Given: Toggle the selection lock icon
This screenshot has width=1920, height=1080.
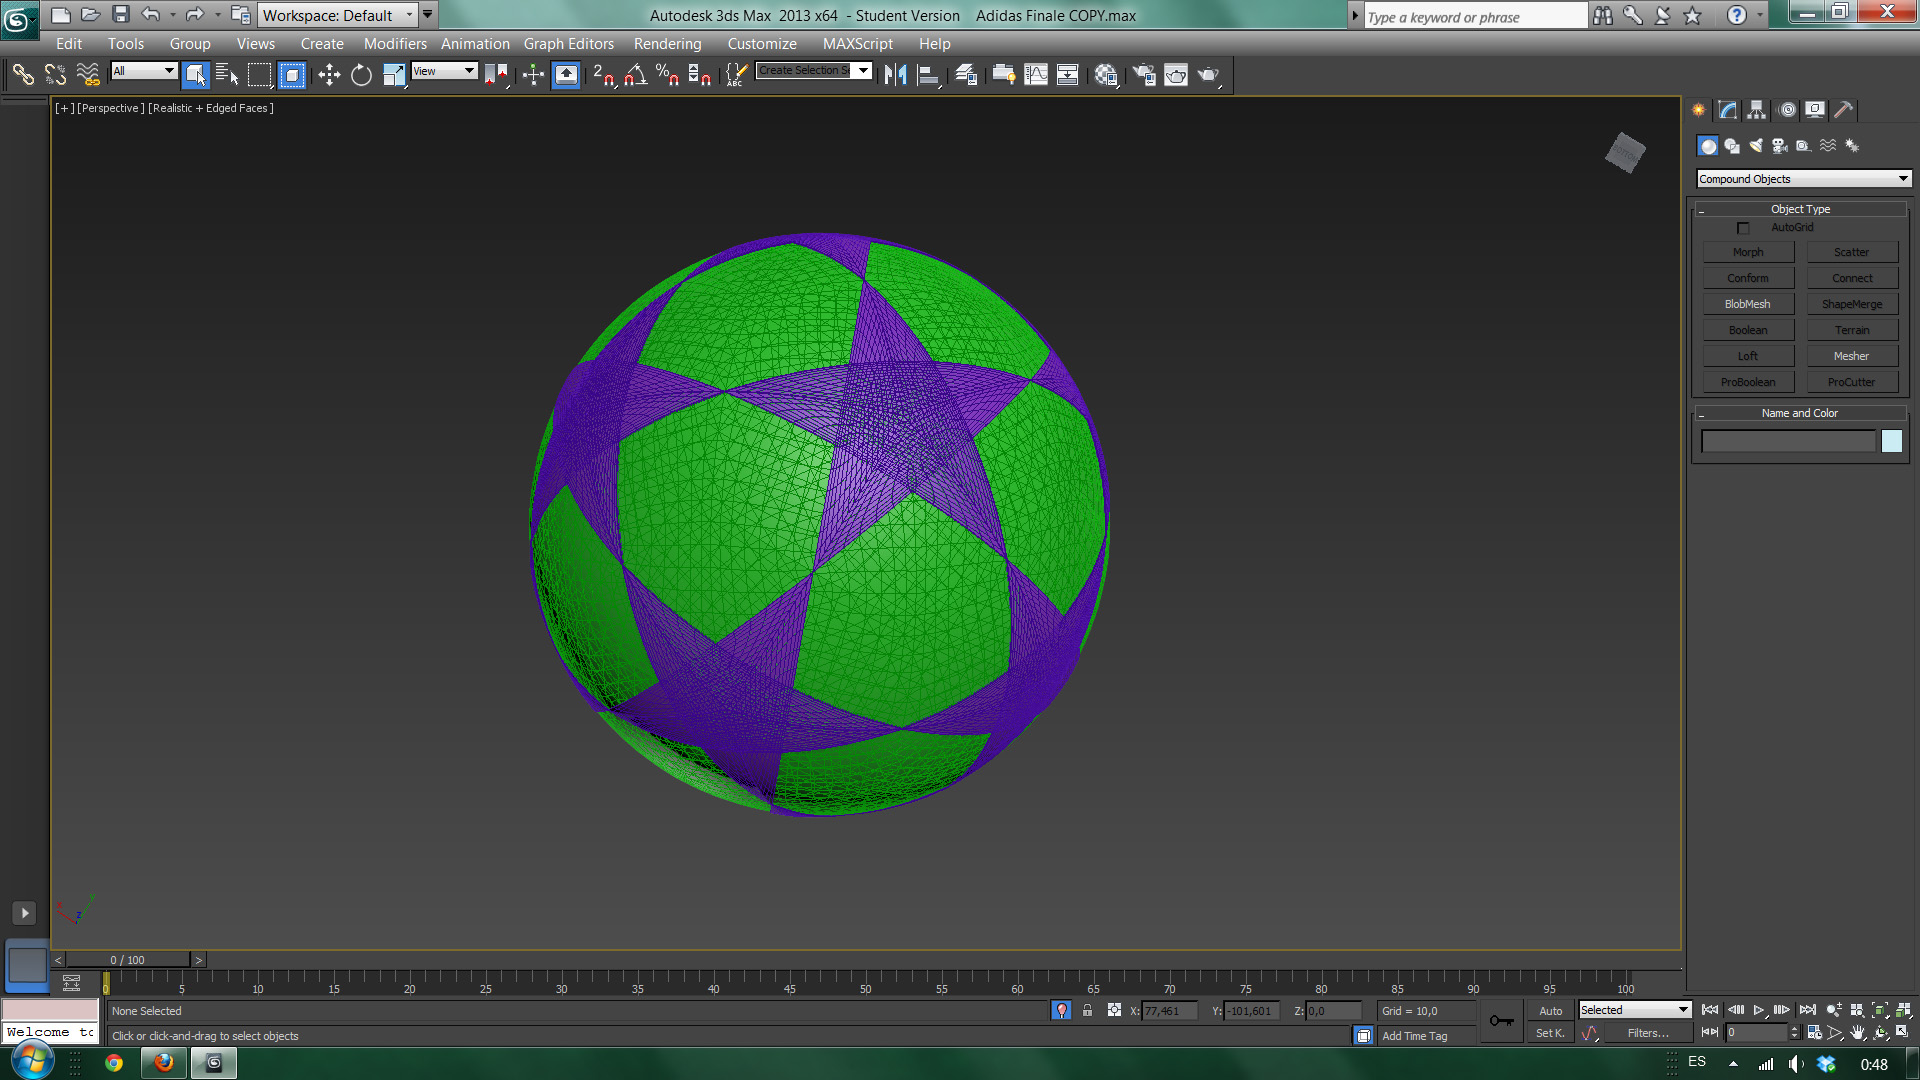Looking at the screenshot, I should (x=1087, y=1011).
